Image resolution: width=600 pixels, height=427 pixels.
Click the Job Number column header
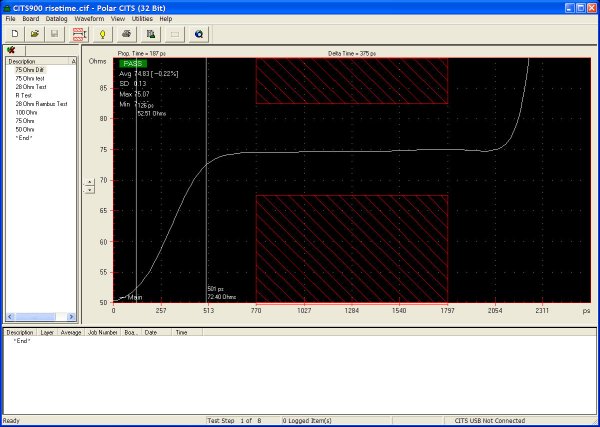pos(103,332)
